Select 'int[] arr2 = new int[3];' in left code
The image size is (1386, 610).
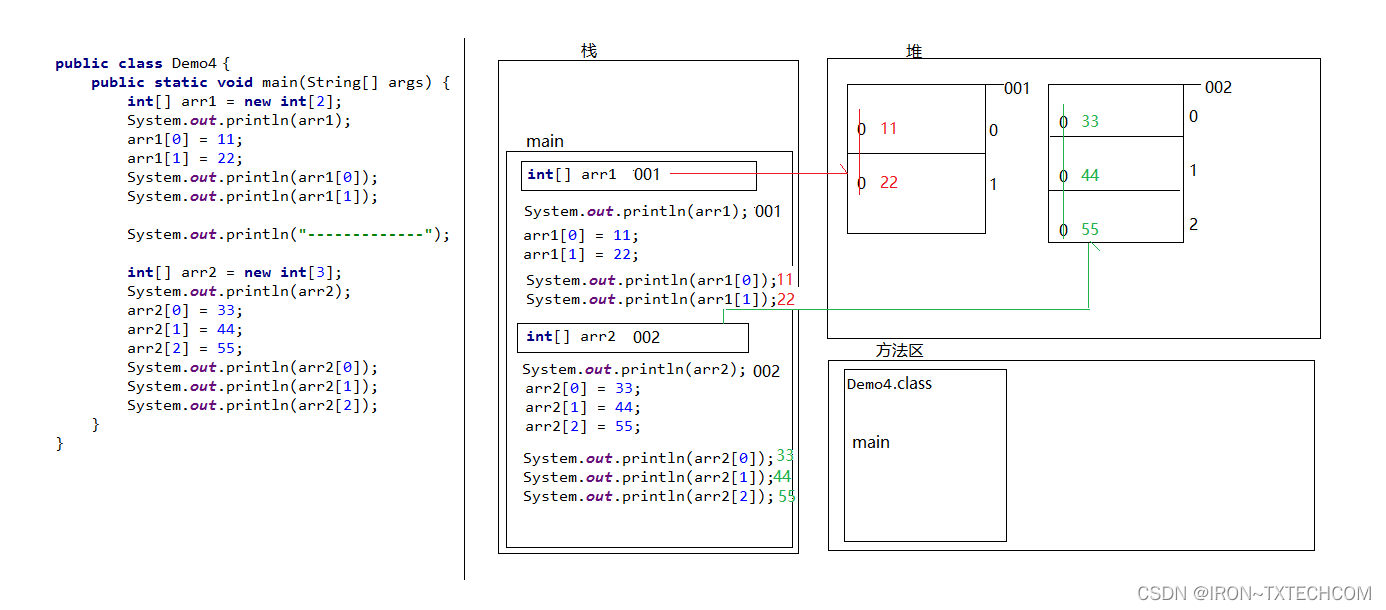coord(234,272)
